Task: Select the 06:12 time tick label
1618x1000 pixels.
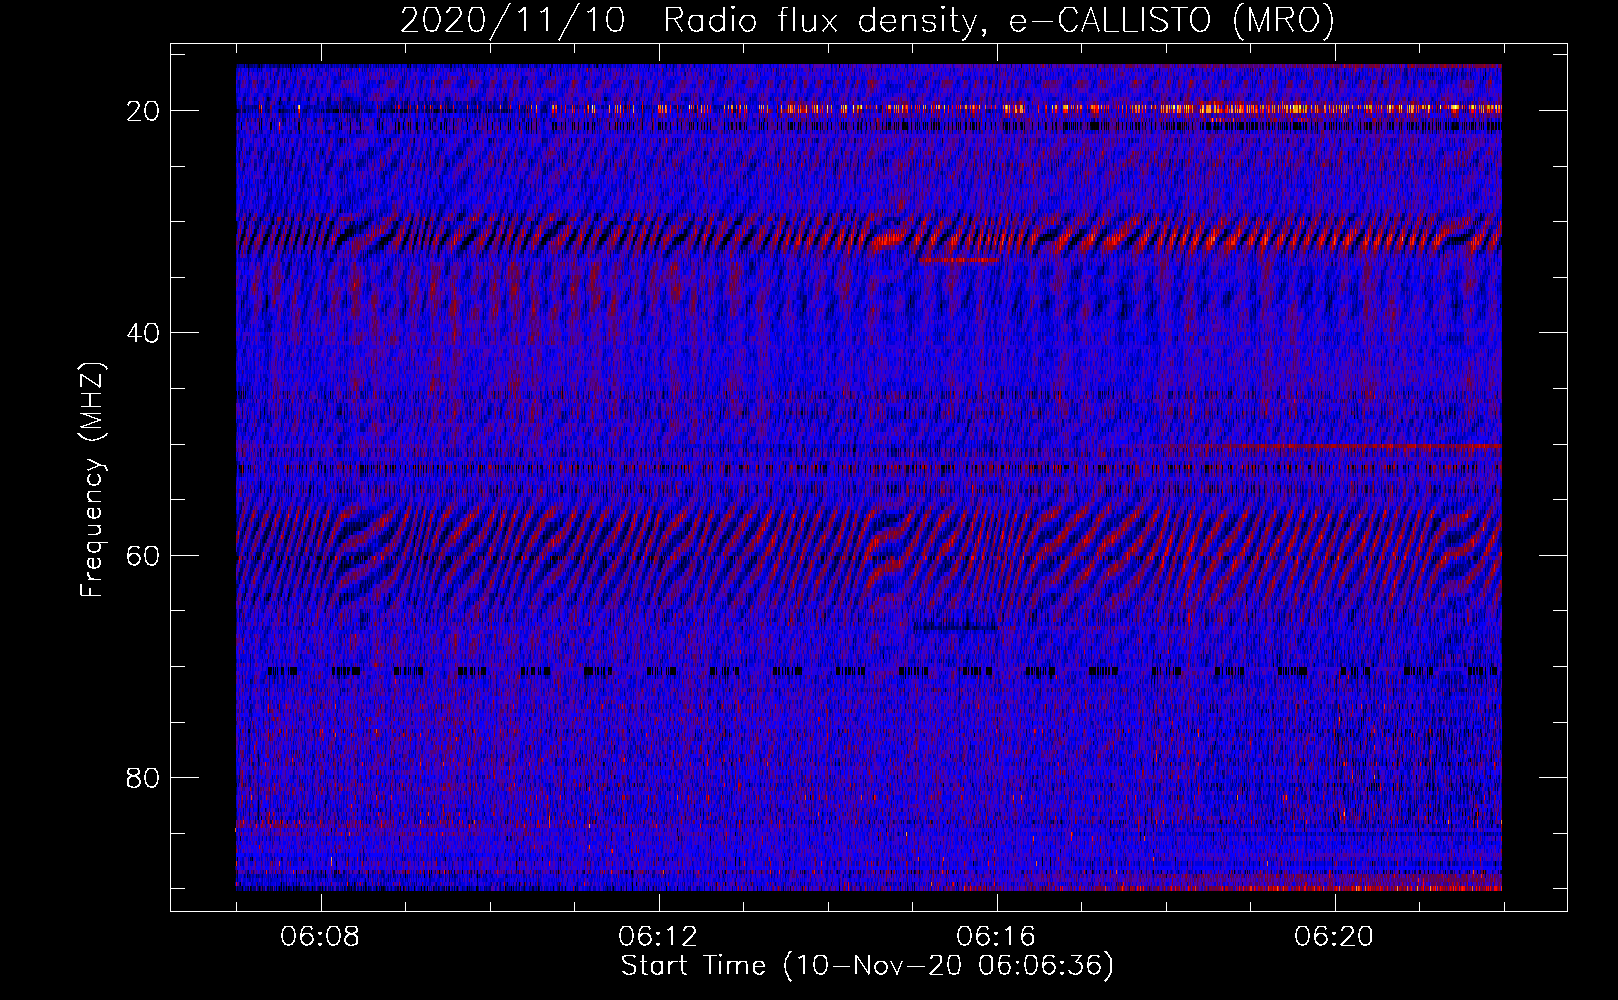Action: pos(658,937)
